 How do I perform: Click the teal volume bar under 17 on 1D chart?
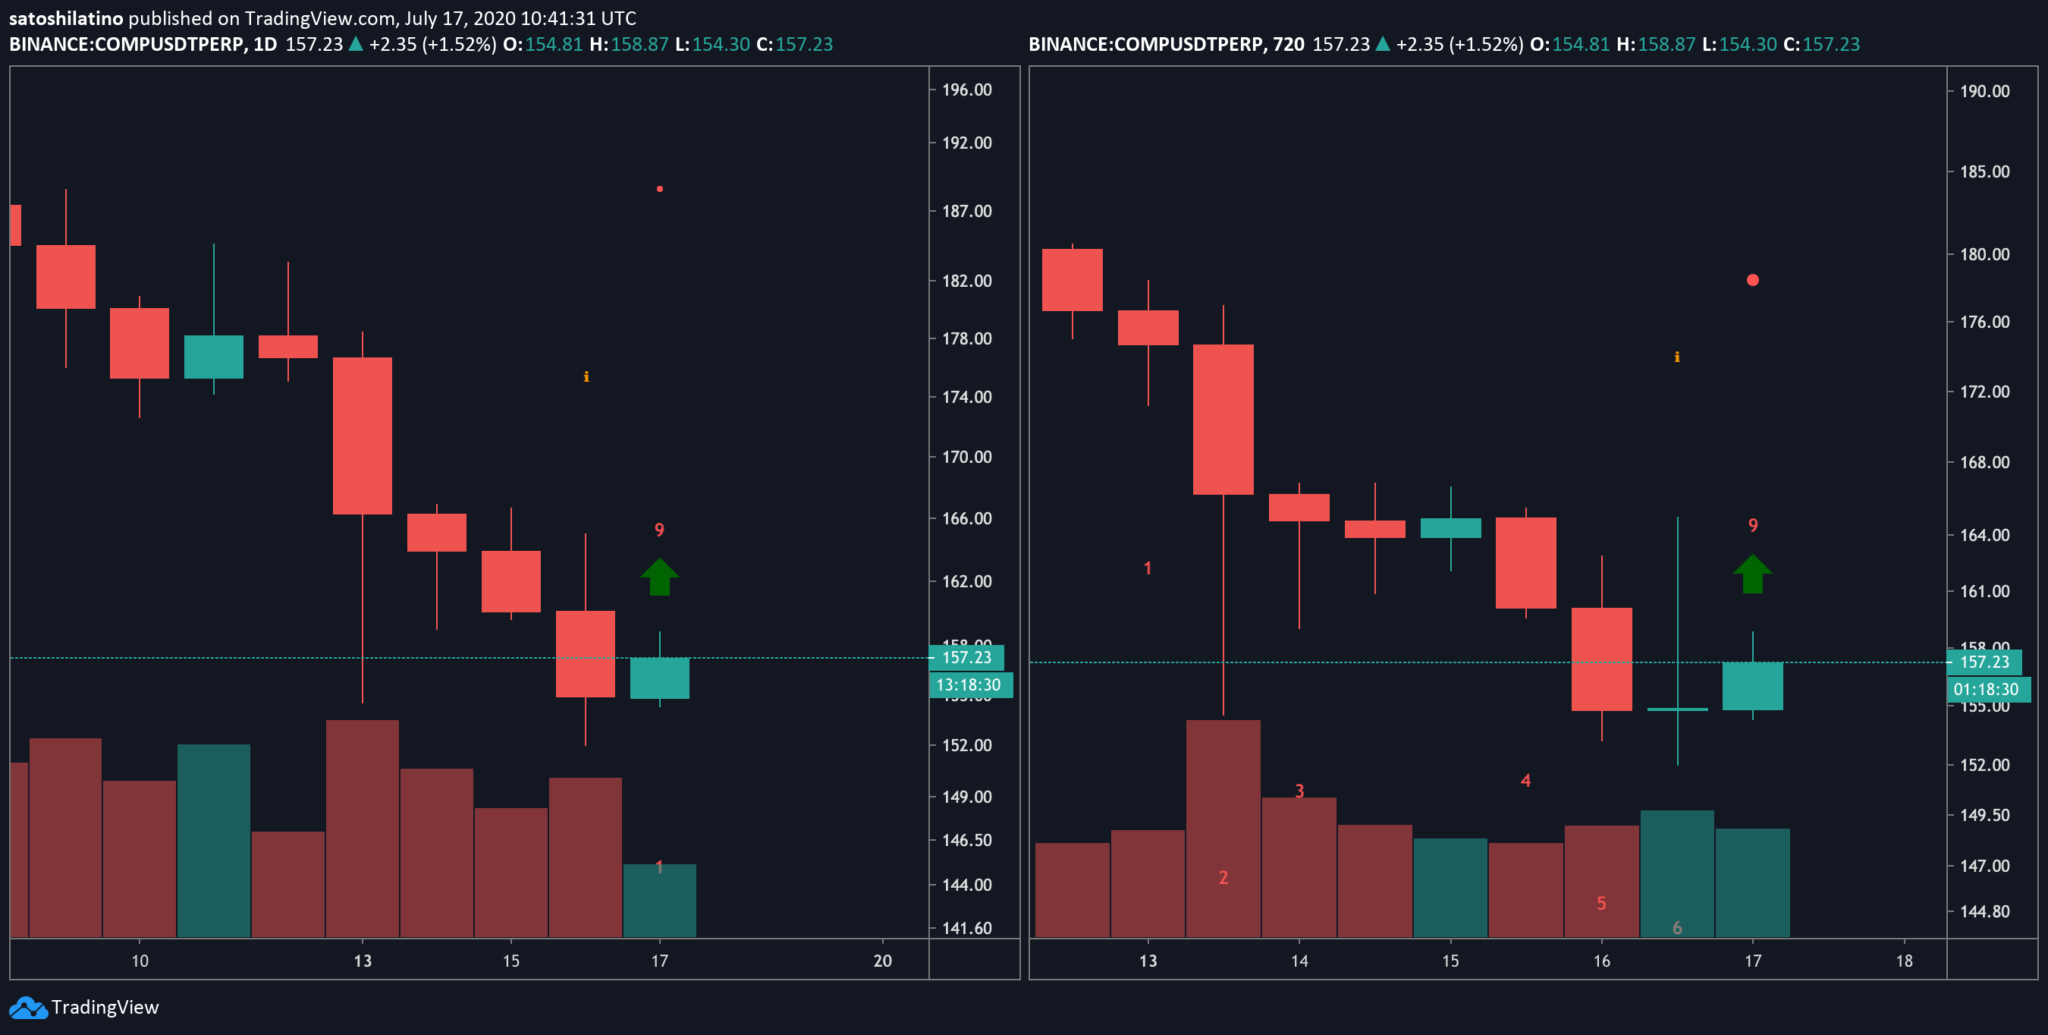coord(660,901)
